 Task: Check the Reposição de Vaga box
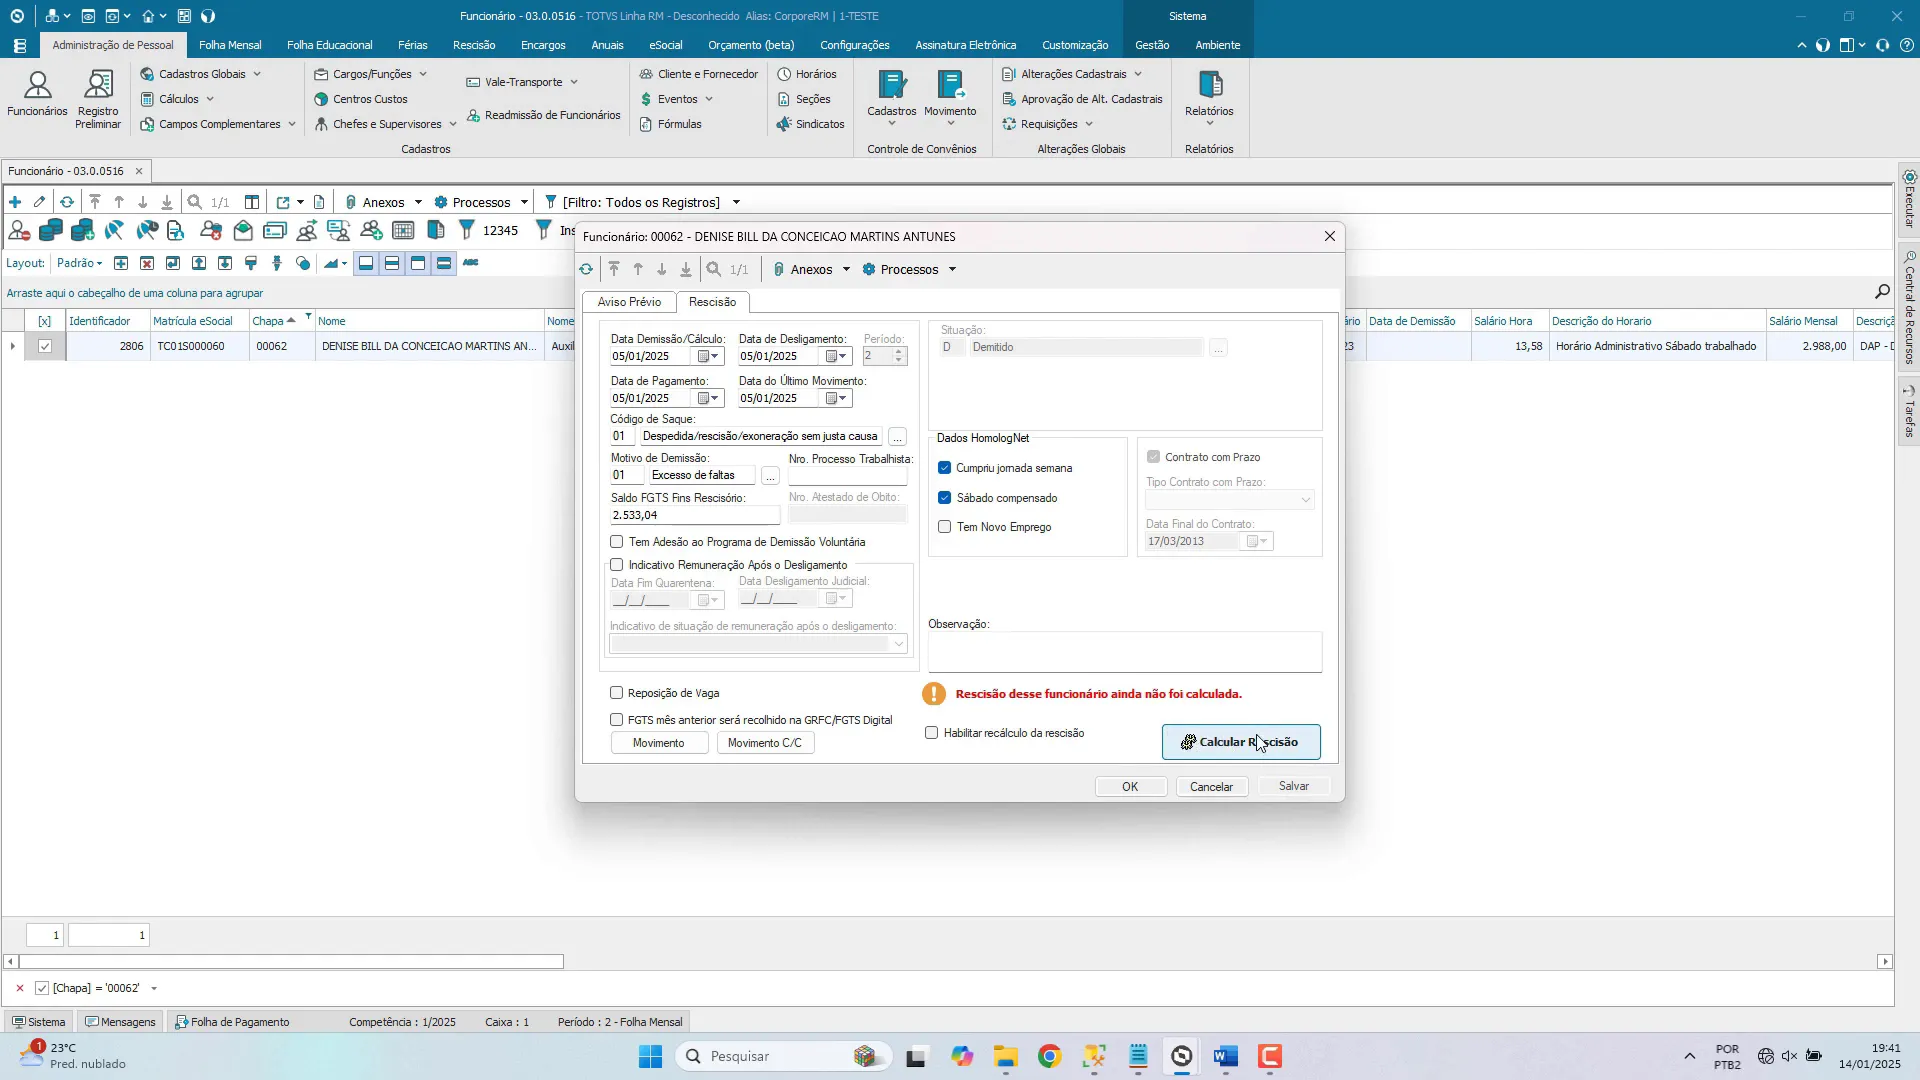[617, 693]
